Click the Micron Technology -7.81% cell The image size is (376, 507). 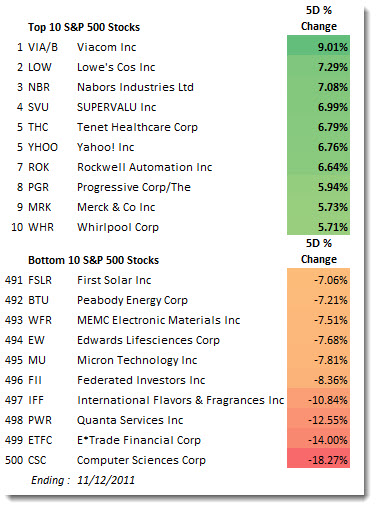318,360
